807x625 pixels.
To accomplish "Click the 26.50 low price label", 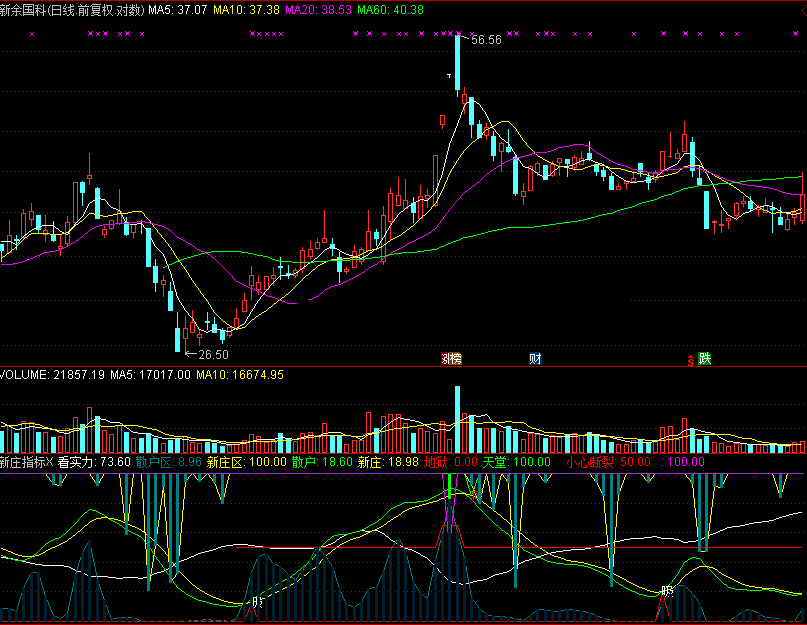I will coord(214,355).
